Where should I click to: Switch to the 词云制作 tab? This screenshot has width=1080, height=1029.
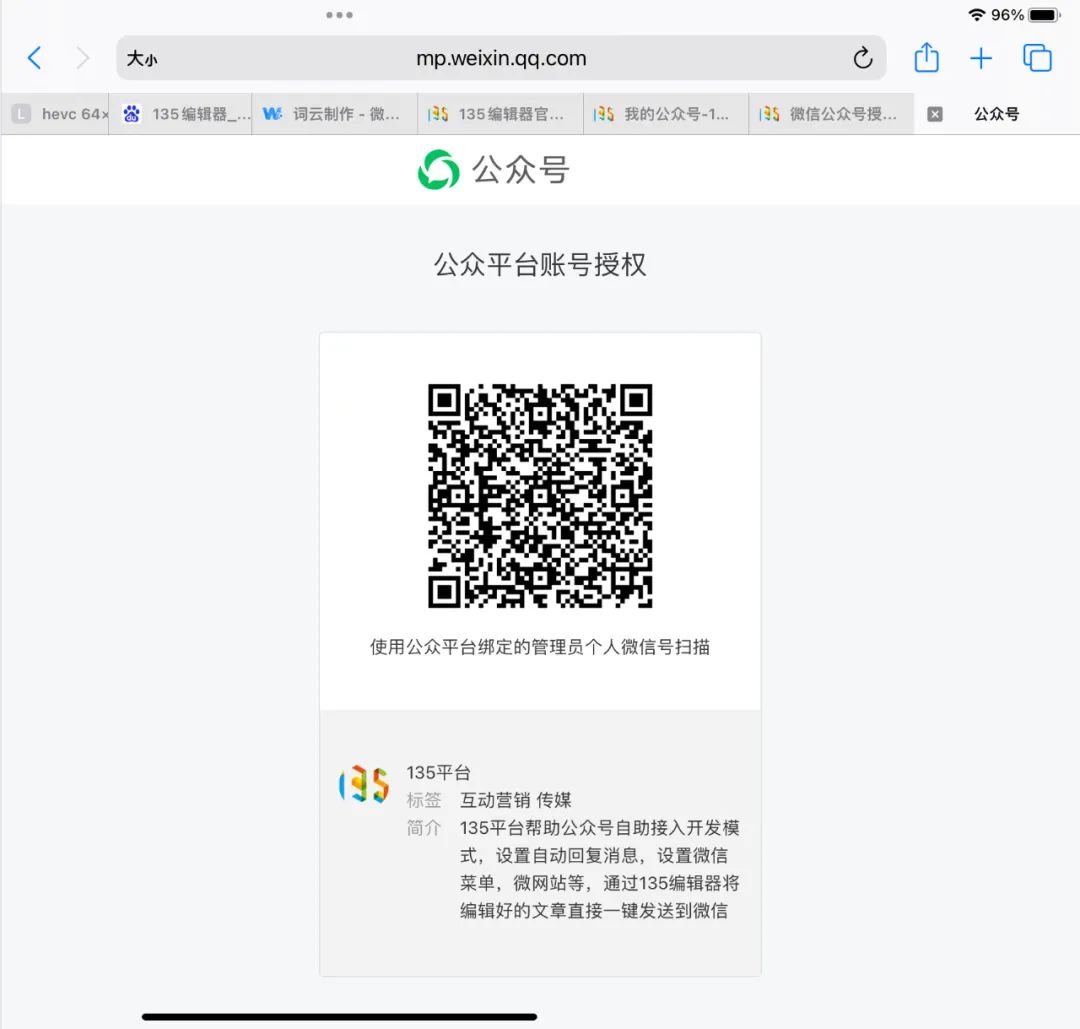point(335,114)
